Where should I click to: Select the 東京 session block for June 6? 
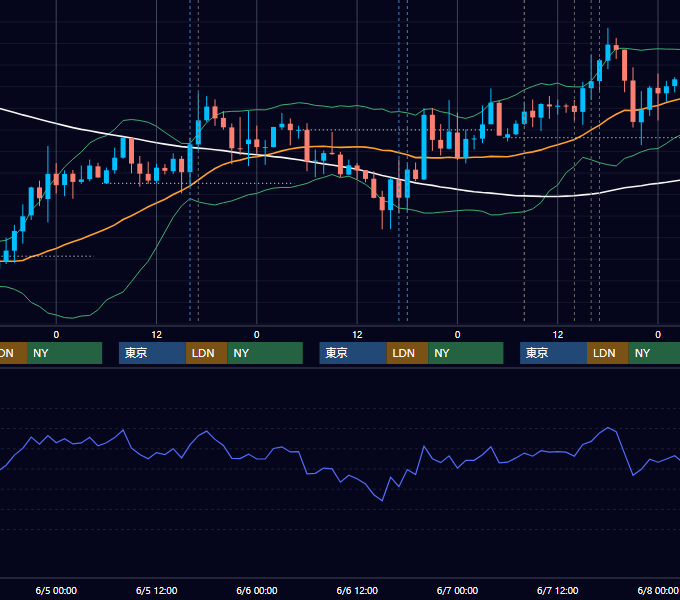(x=353, y=353)
